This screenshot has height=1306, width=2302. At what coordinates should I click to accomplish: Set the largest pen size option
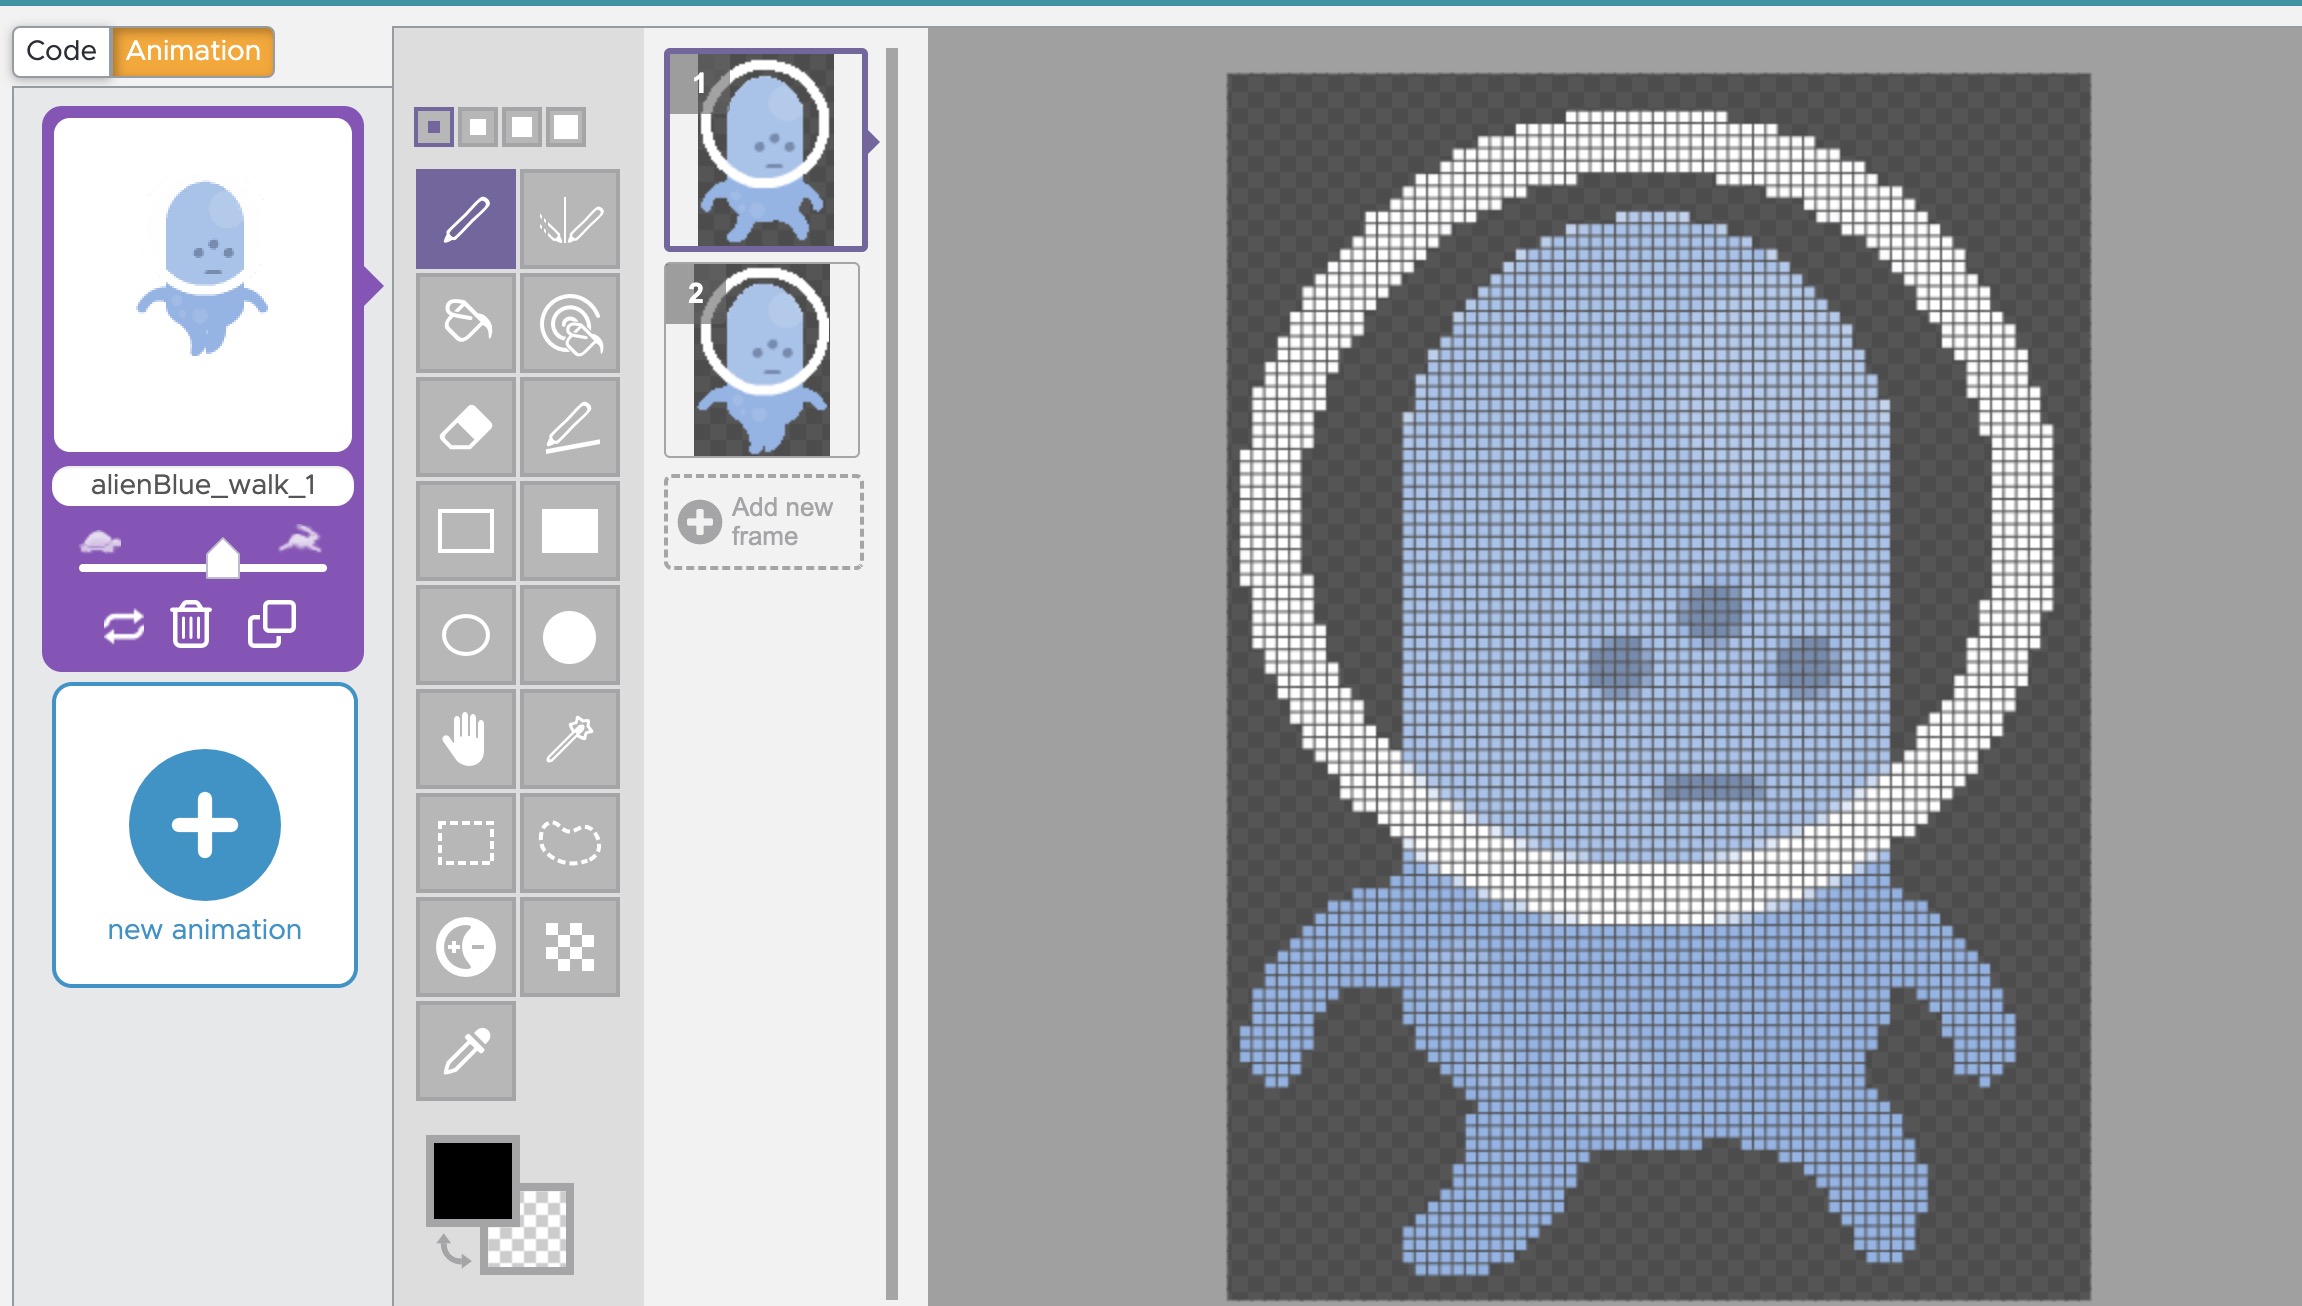[x=566, y=127]
